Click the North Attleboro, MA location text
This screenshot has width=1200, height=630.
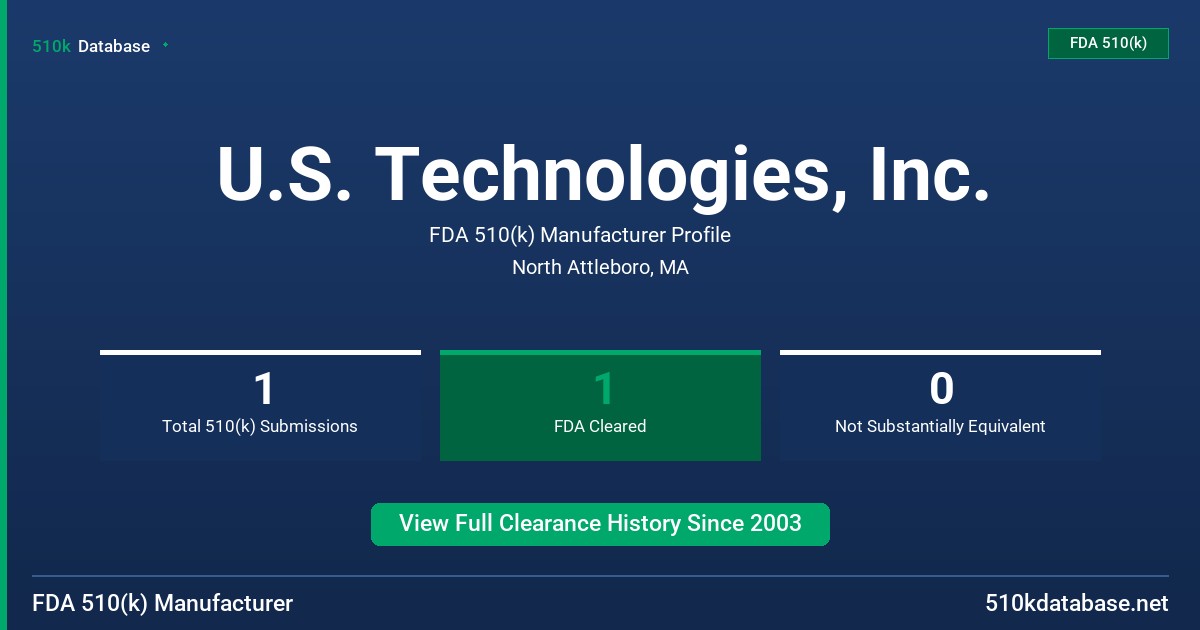click(600, 267)
